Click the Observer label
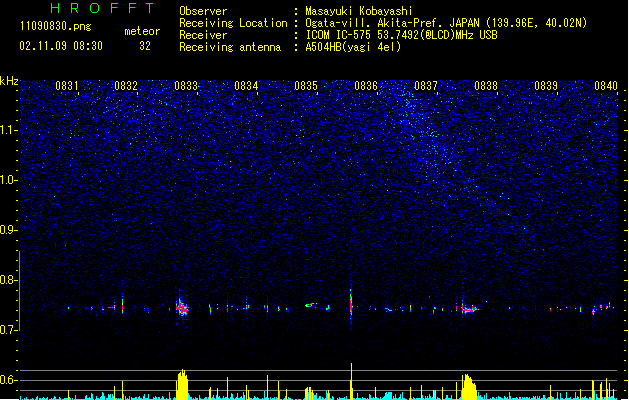 click(203, 11)
